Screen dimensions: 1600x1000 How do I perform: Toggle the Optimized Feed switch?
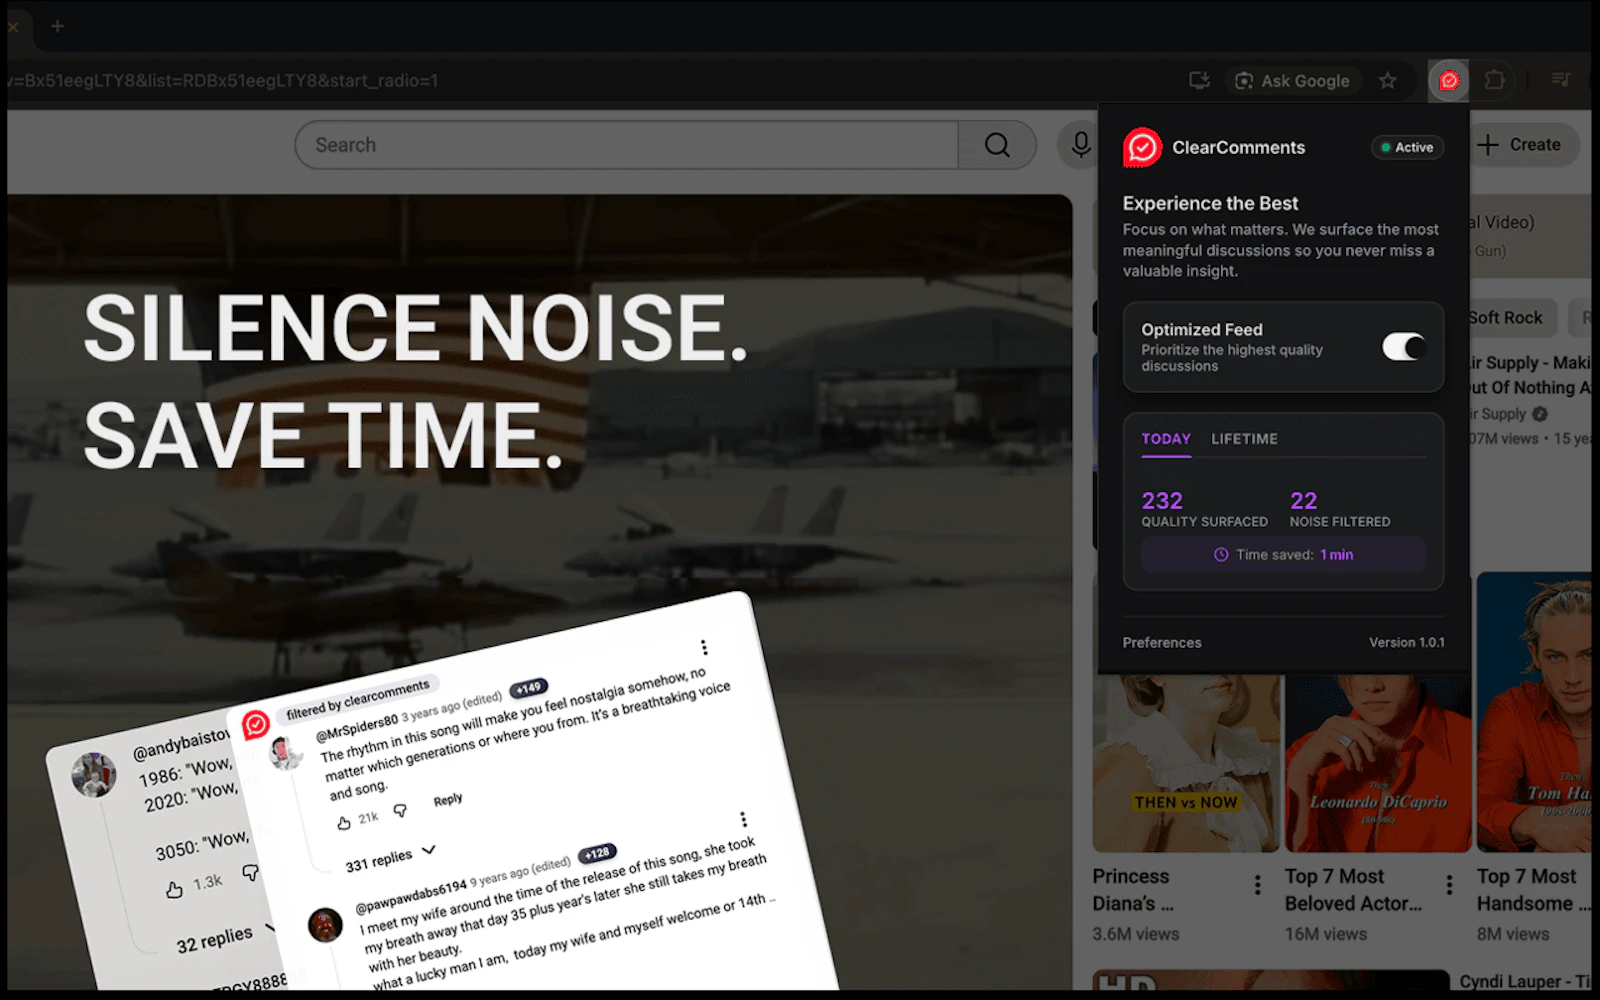pos(1404,347)
